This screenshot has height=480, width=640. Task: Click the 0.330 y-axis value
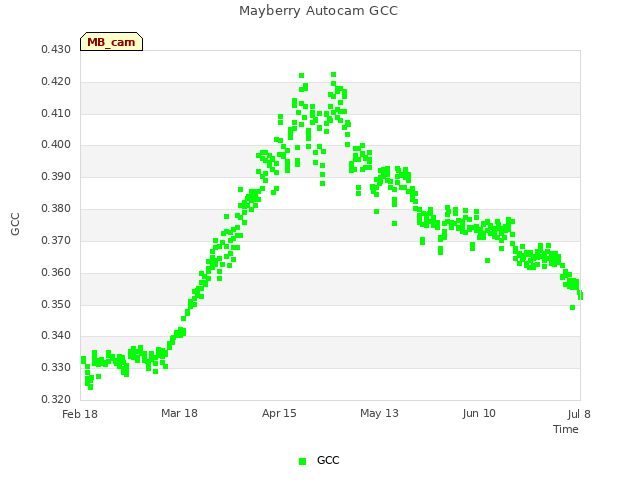click(x=56, y=367)
